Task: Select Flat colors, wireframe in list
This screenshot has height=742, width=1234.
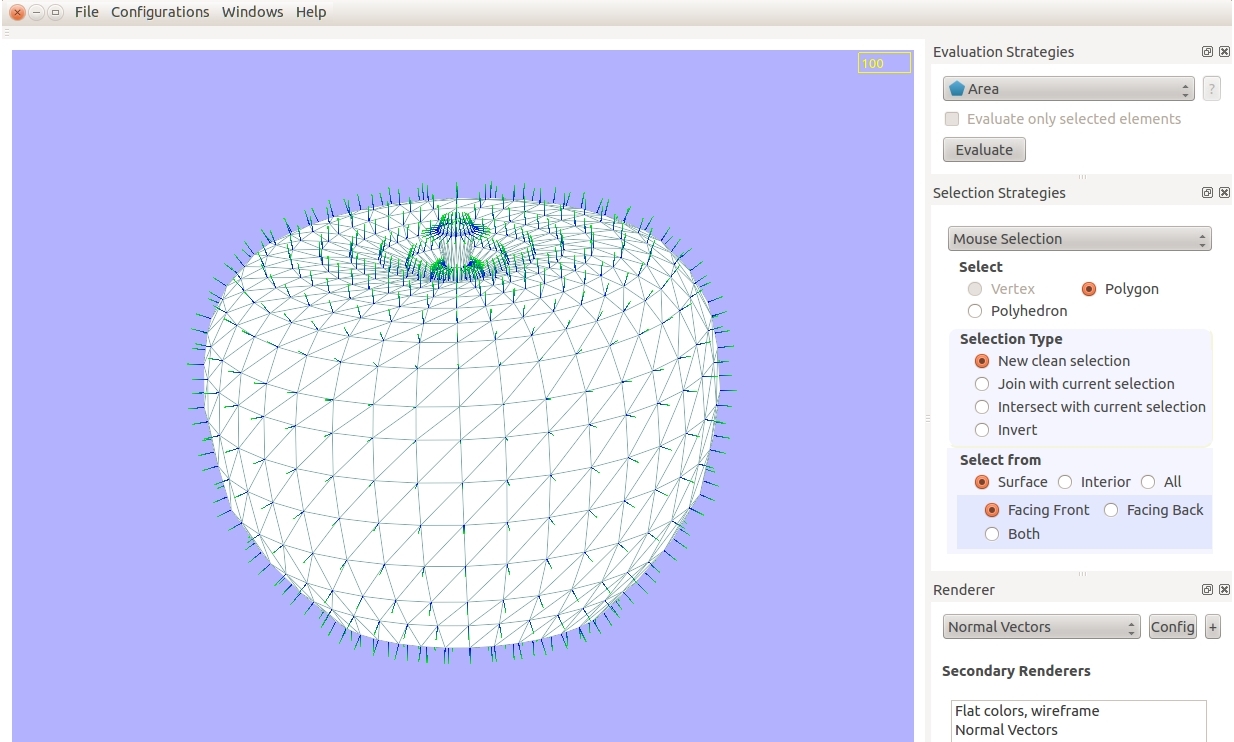Action: coord(1026,711)
